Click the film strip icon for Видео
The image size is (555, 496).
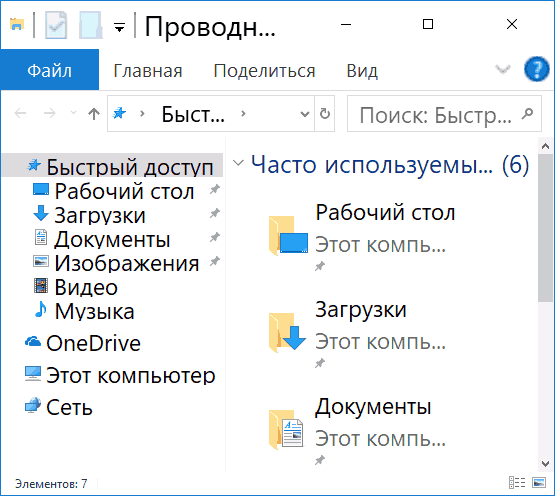click(x=41, y=285)
